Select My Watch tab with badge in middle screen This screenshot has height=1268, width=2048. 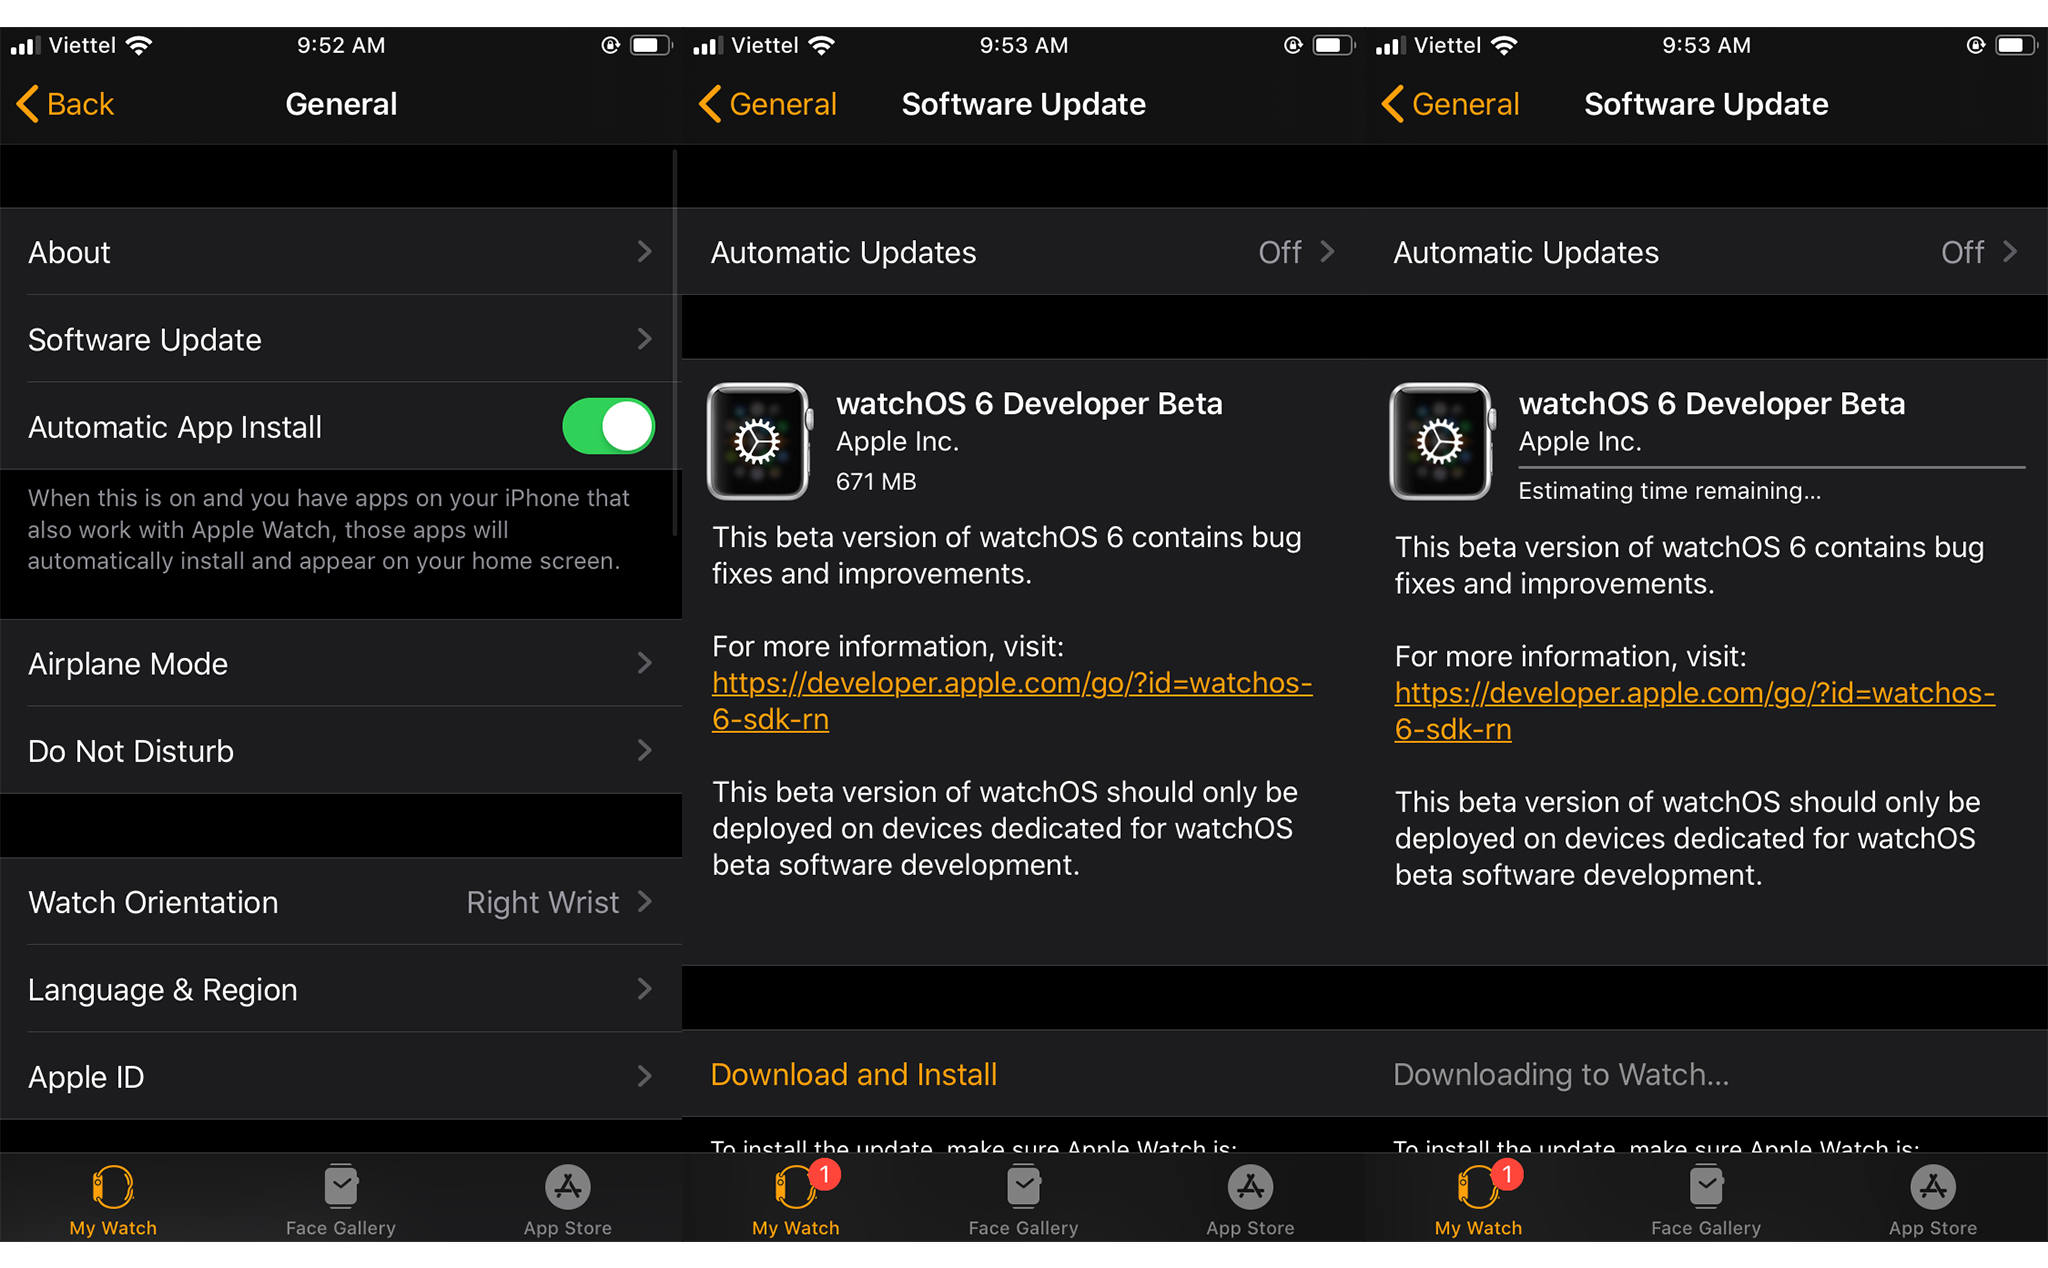click(796, 1187)
